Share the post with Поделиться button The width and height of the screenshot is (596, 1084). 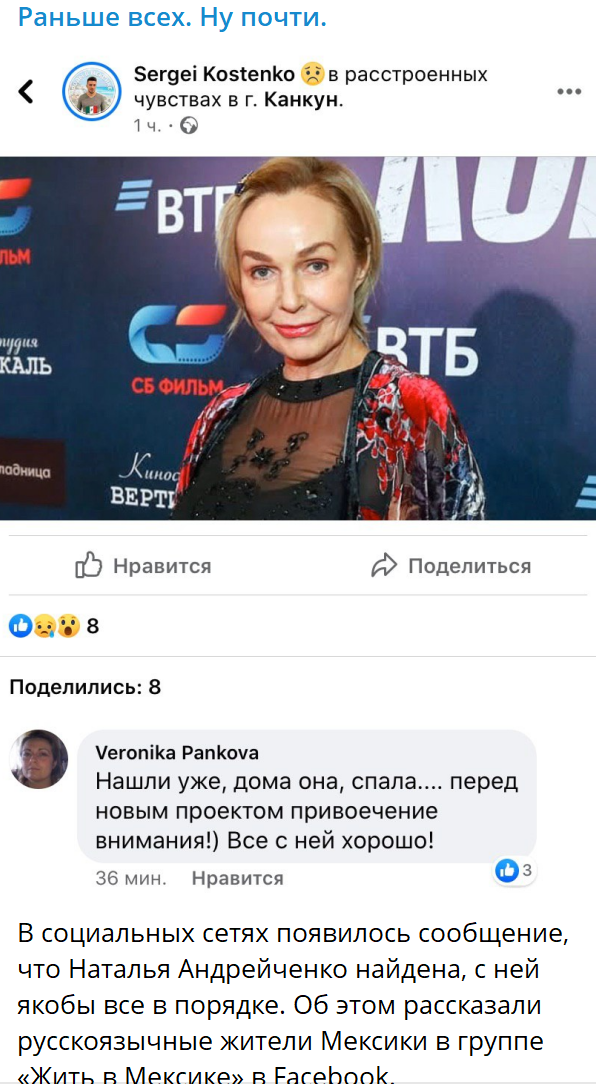[451, 566]
